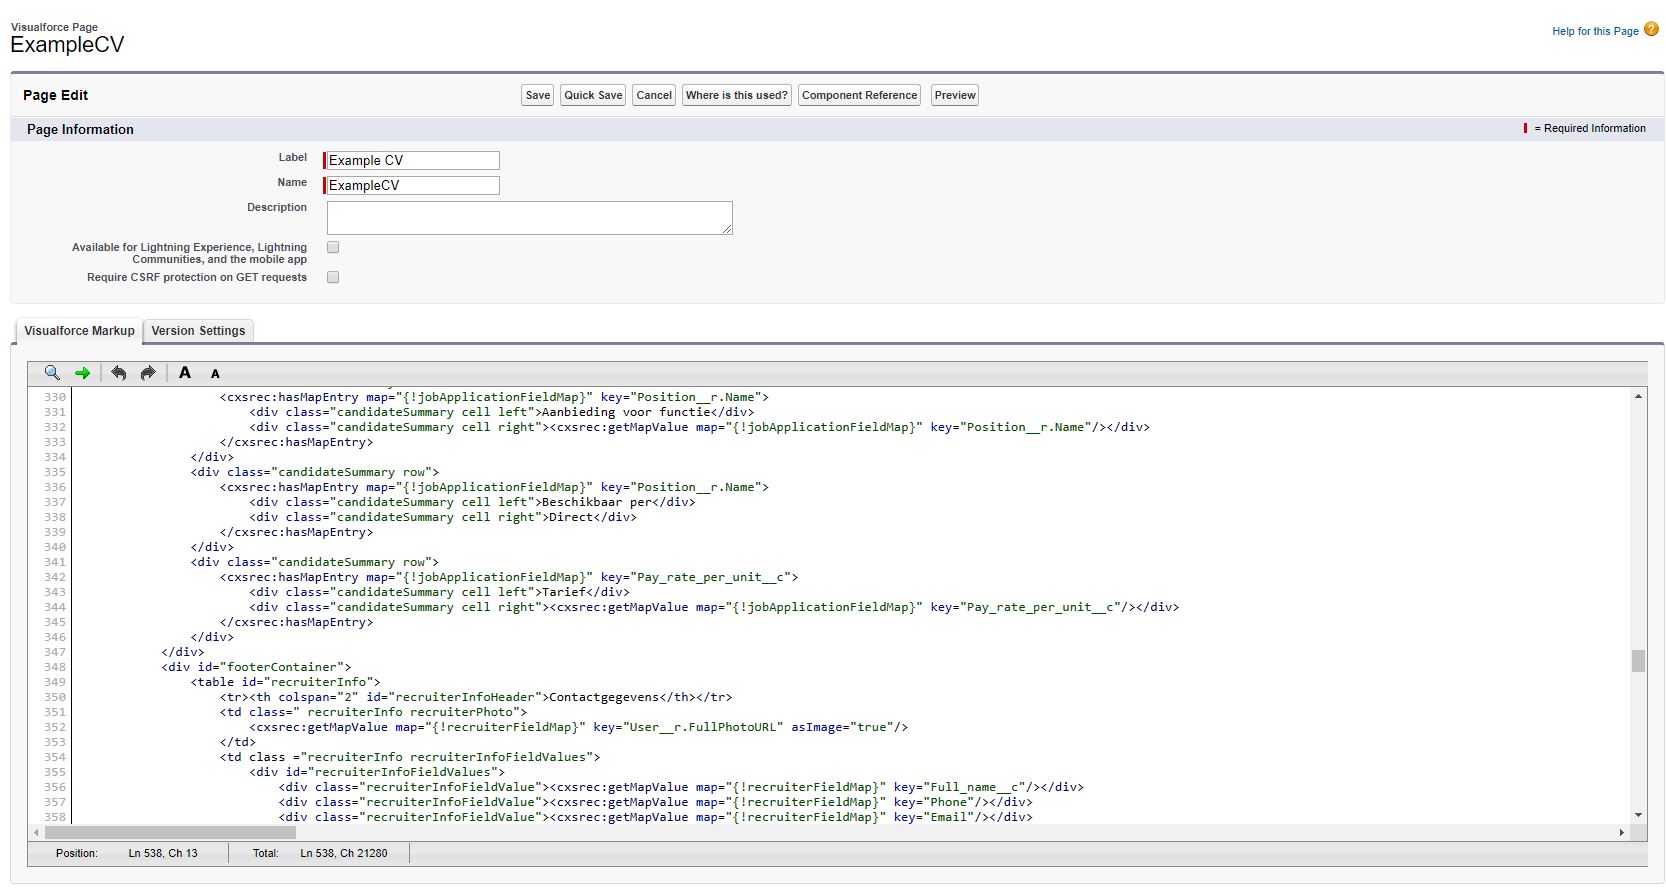Image resolution: width=1666 pixels, height=894 pixels.
Task: Increase editor font size with large A
Action: (185, 373)
